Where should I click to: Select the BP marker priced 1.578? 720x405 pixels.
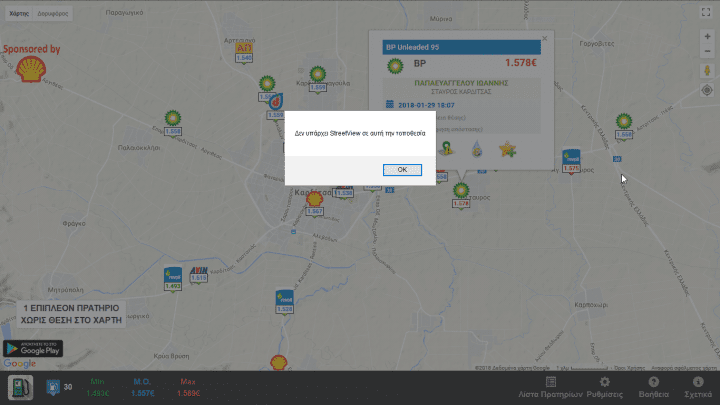point(461,196)
